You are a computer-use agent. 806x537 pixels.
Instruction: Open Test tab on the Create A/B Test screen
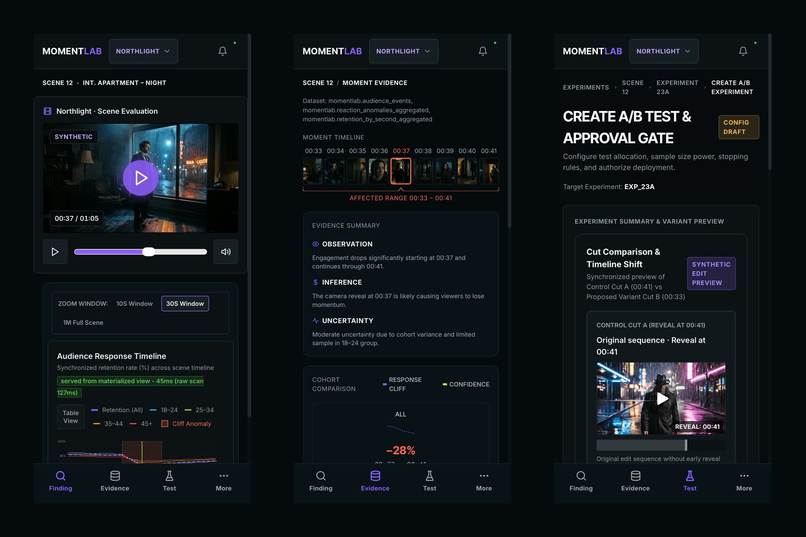tap(690, 481)
